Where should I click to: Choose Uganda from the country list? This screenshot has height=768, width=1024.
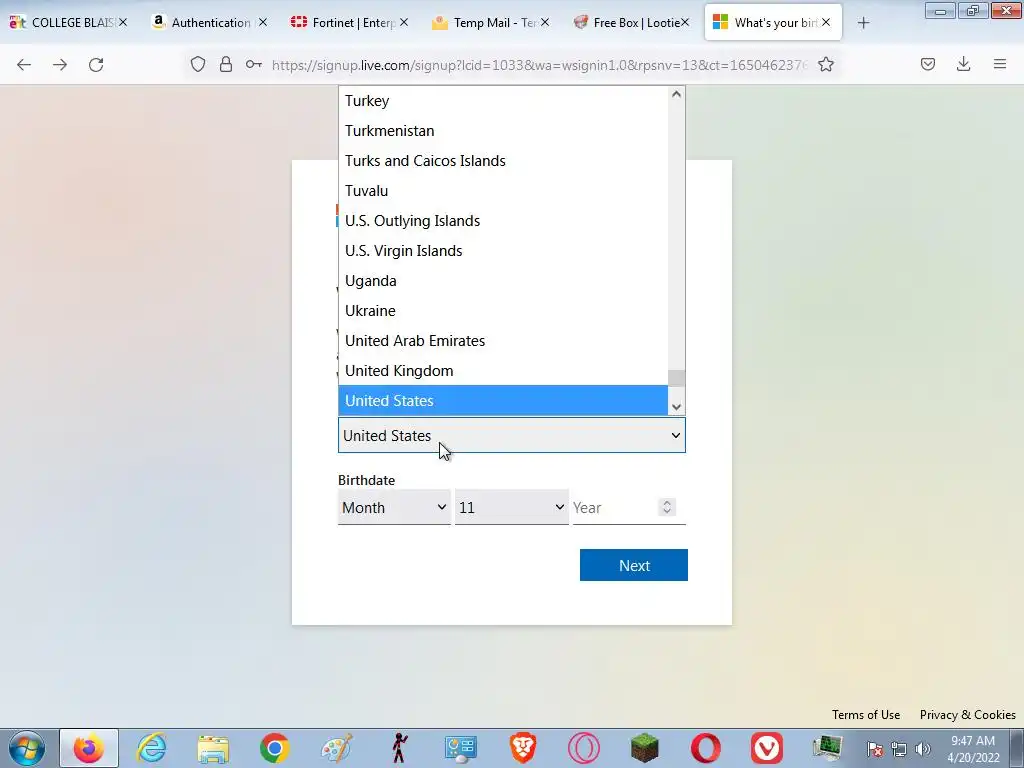click(503, 281)
